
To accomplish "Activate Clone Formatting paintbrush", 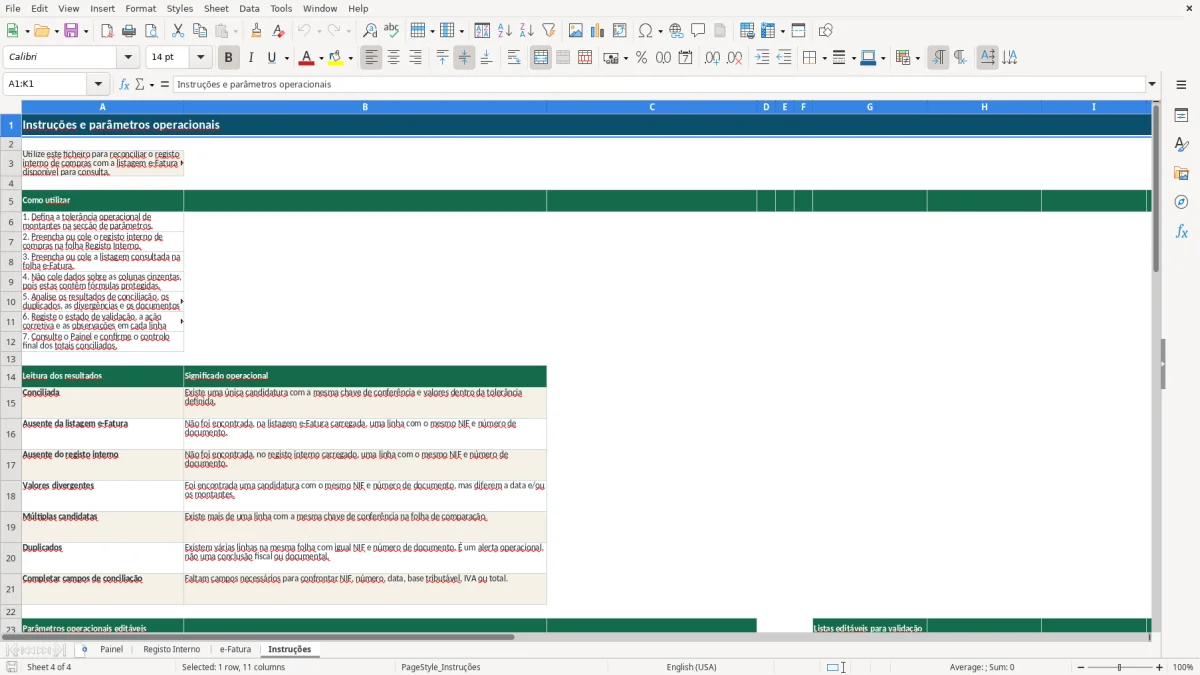I will point(256,31).
